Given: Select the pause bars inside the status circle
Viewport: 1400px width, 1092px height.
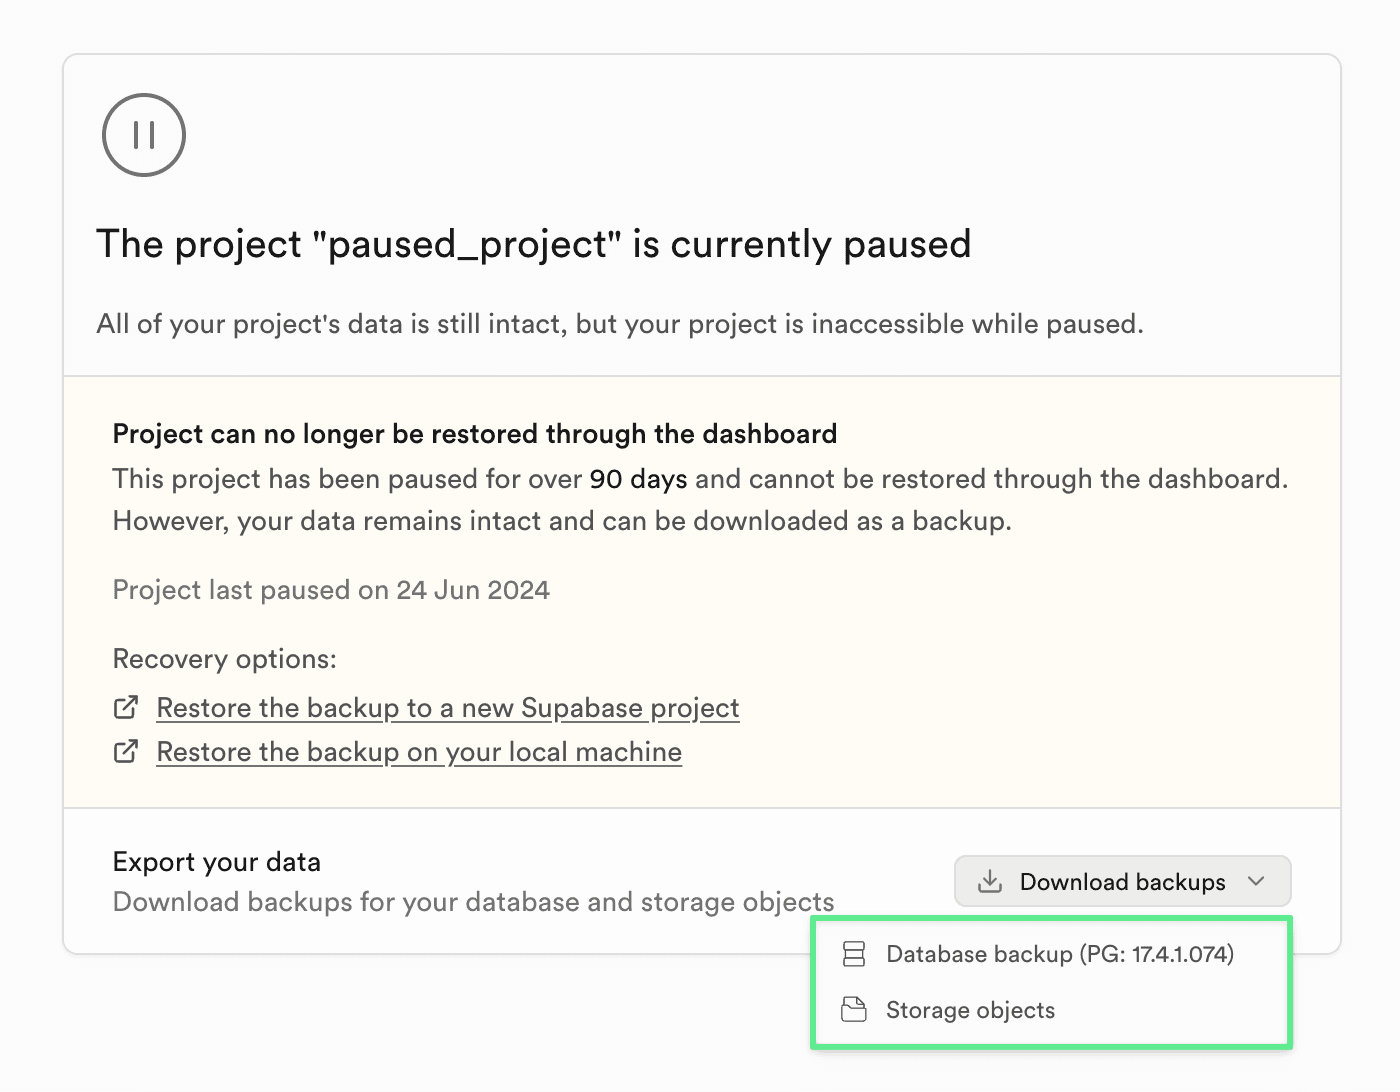Looking at the screenshot, I should point(143,135).
